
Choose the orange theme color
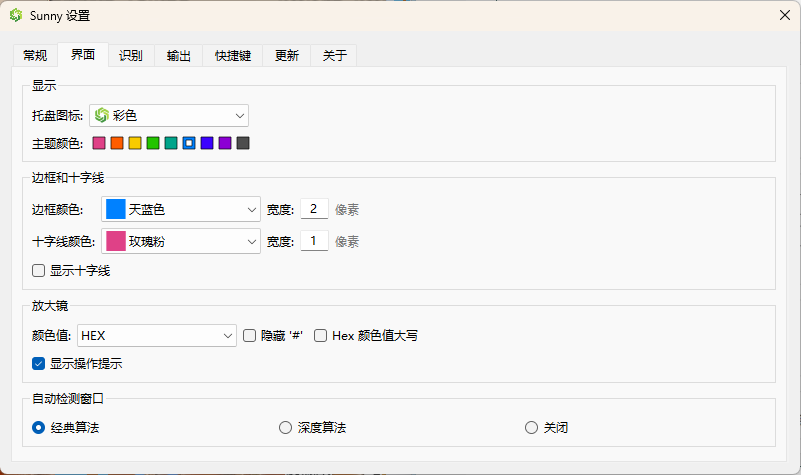[x=117, y=143]
